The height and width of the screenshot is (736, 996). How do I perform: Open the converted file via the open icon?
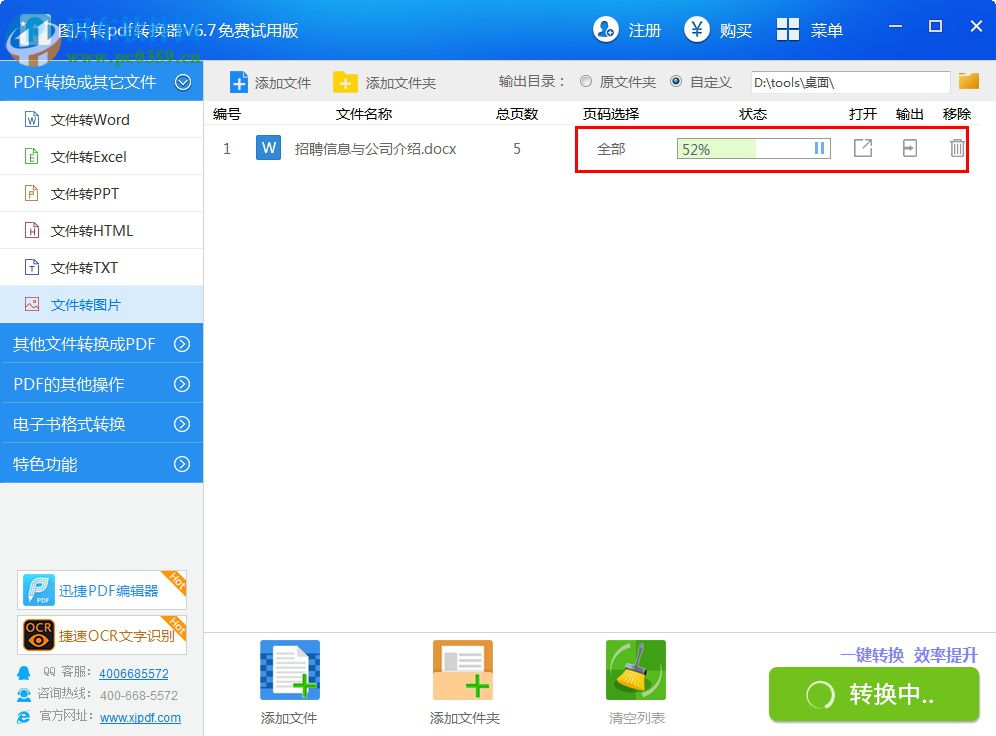point(862,148)
